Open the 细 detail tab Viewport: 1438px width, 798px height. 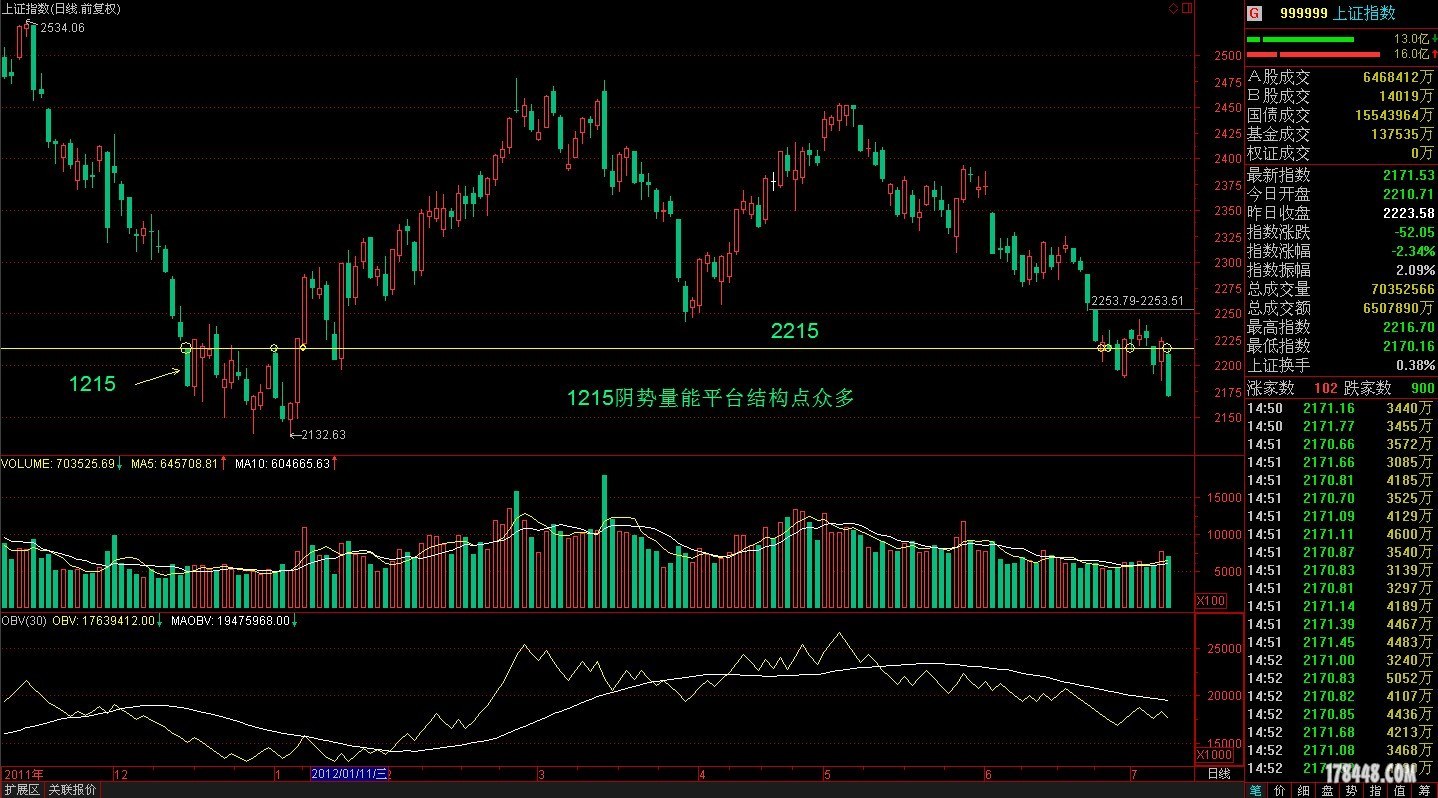pos(1304,790)
